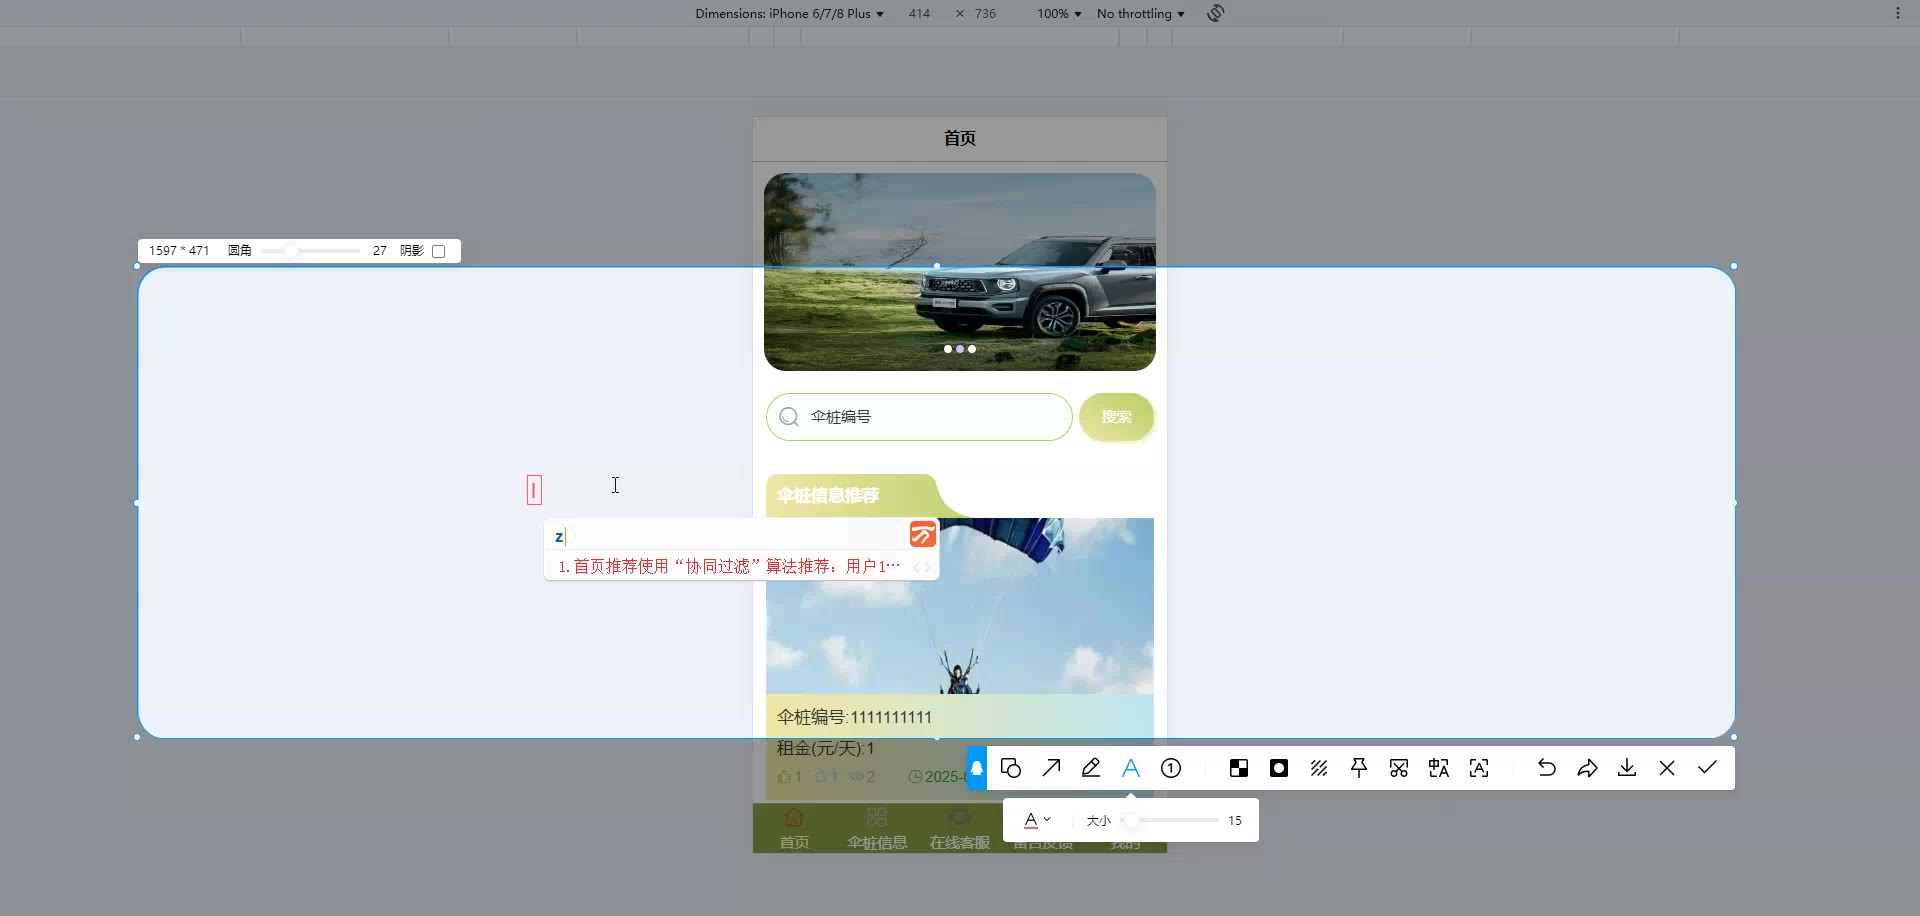Open the 100% zoom dropdown
This screenshot has width=1920, height=916.
pyautogui.click(x=1059, y=14)
